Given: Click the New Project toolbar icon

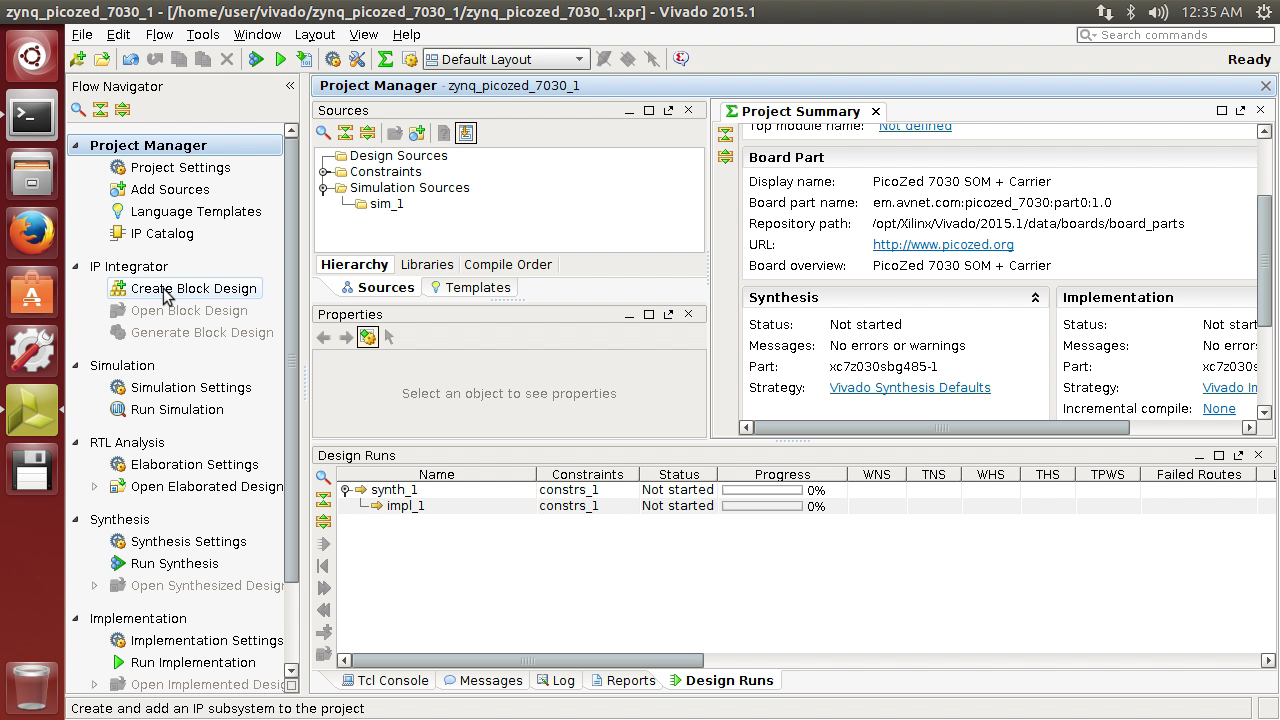Looking at the screenshot, I should click(x=77, y=59).
